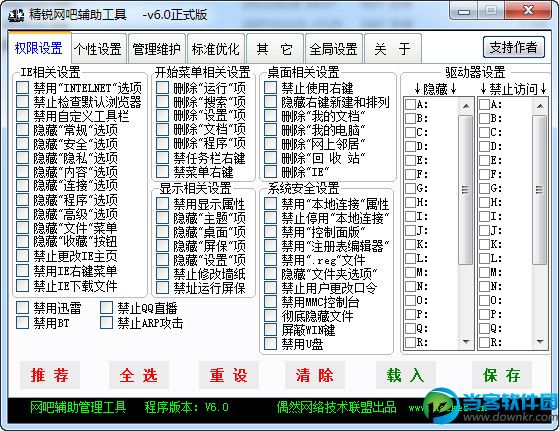
Task: Click the 禁止访问 list scrollbar thumb
Action: [x=540, y=190]
